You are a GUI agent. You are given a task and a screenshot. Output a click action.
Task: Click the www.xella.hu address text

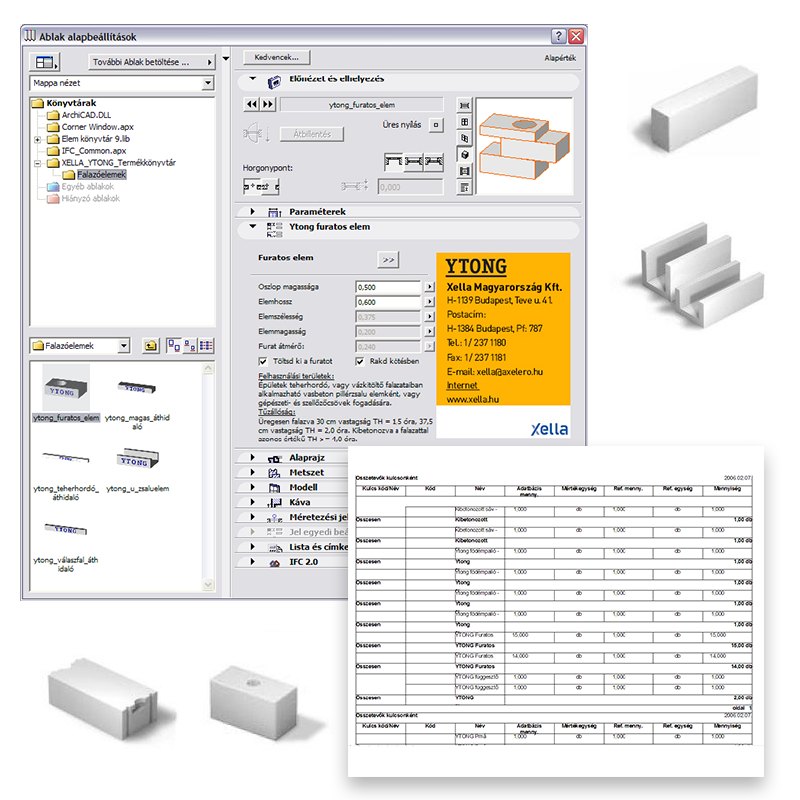[x=473, y=399]
